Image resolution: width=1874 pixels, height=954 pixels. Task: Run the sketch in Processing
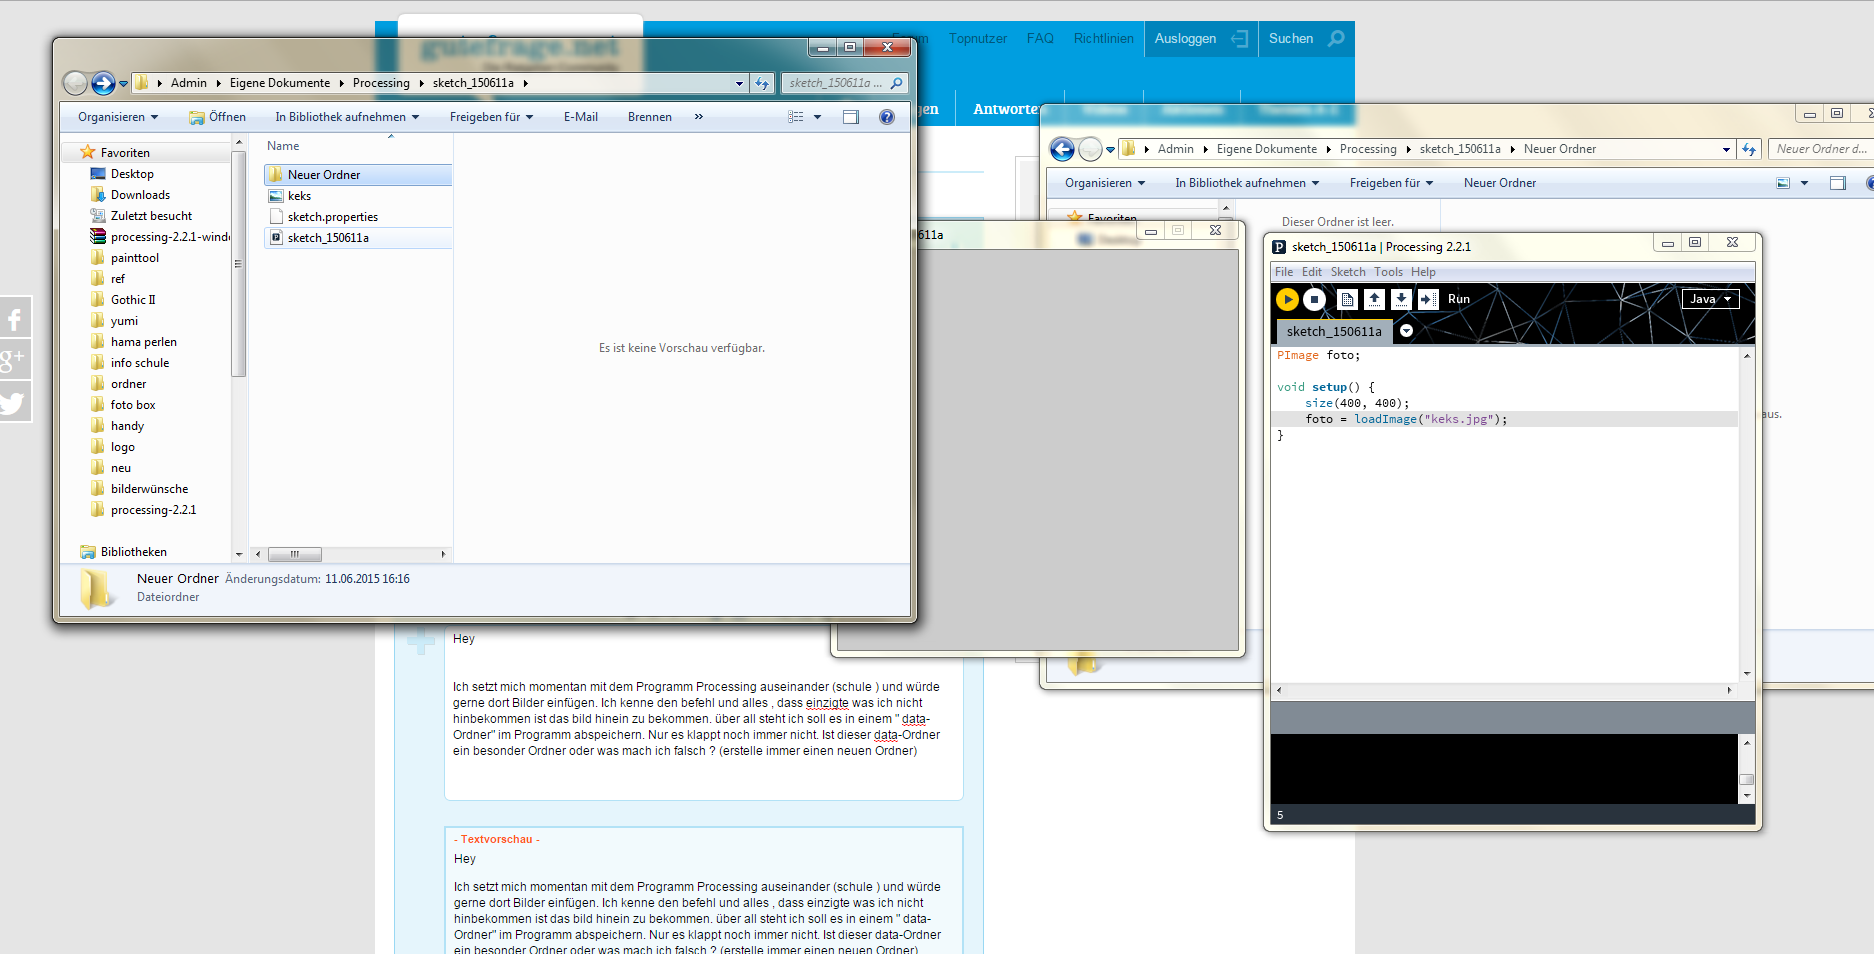(1287, 299)
